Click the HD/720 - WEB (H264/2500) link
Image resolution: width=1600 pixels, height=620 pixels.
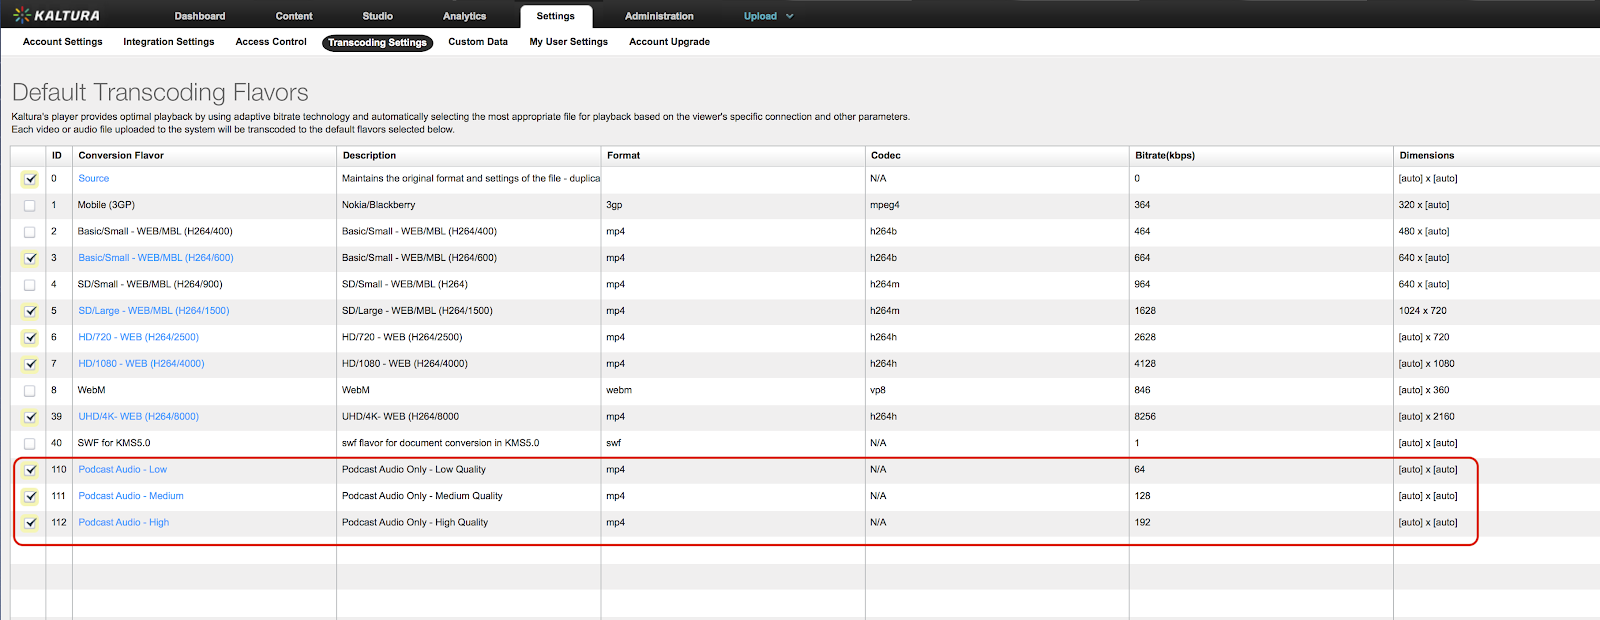click(139, 337)
